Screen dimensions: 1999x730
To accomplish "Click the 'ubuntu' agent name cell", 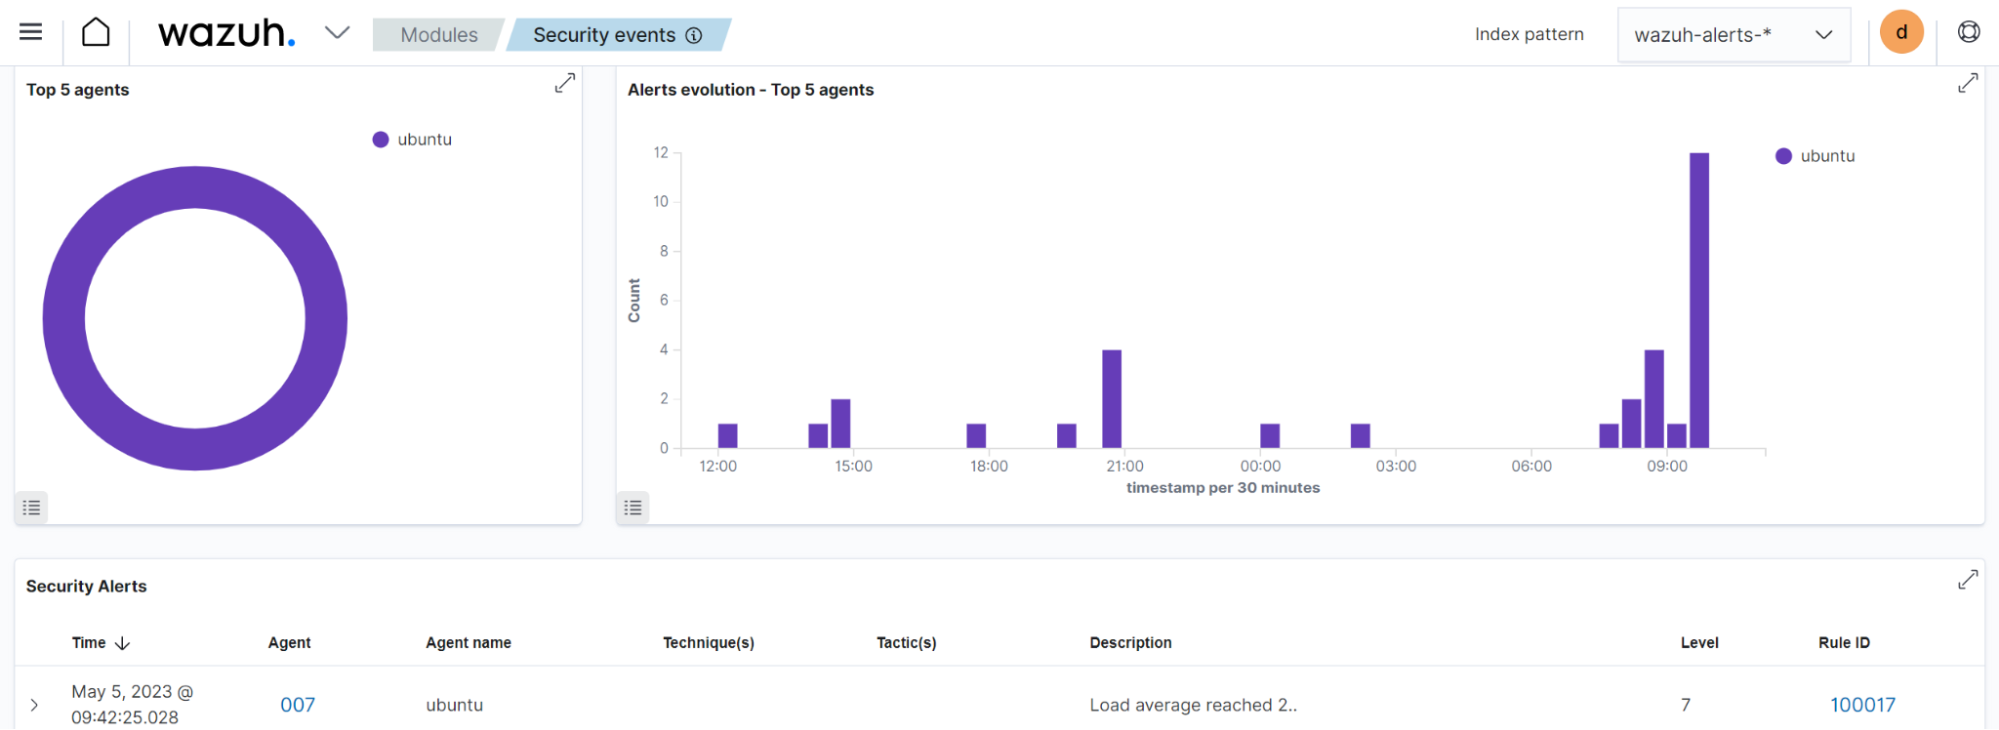I will coord(454,705).
